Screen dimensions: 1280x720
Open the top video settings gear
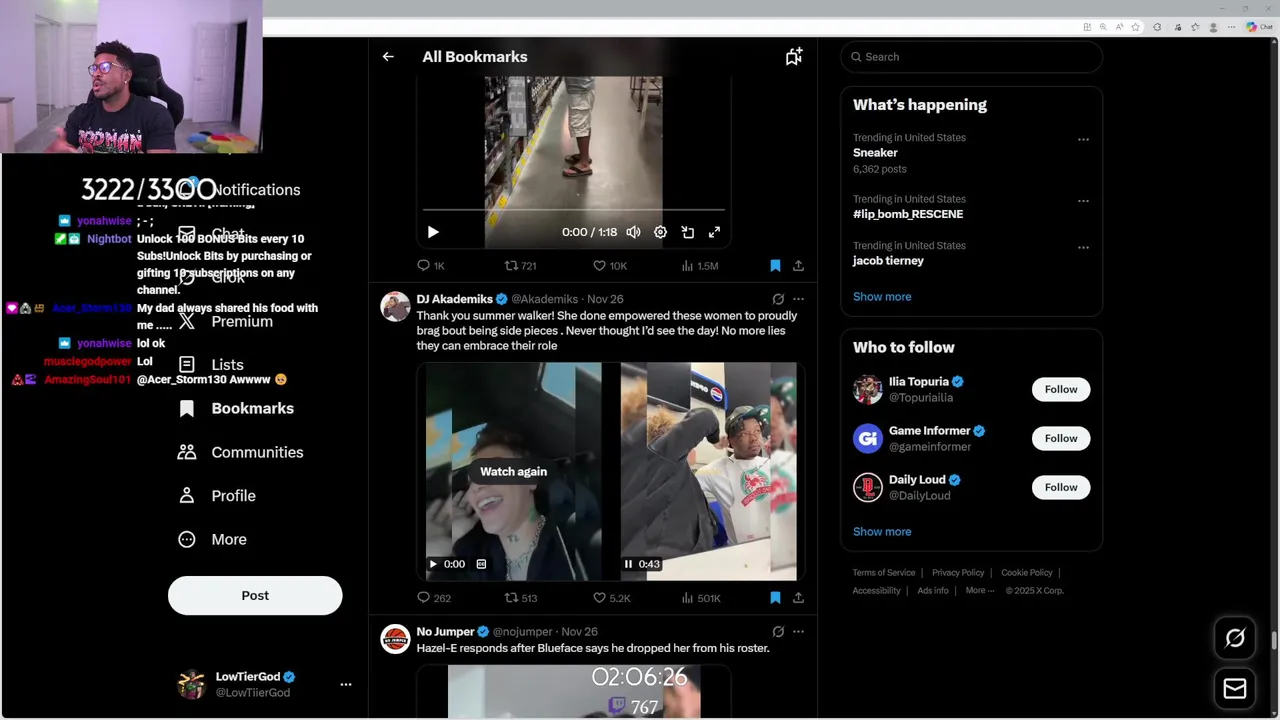click(660, 232)
